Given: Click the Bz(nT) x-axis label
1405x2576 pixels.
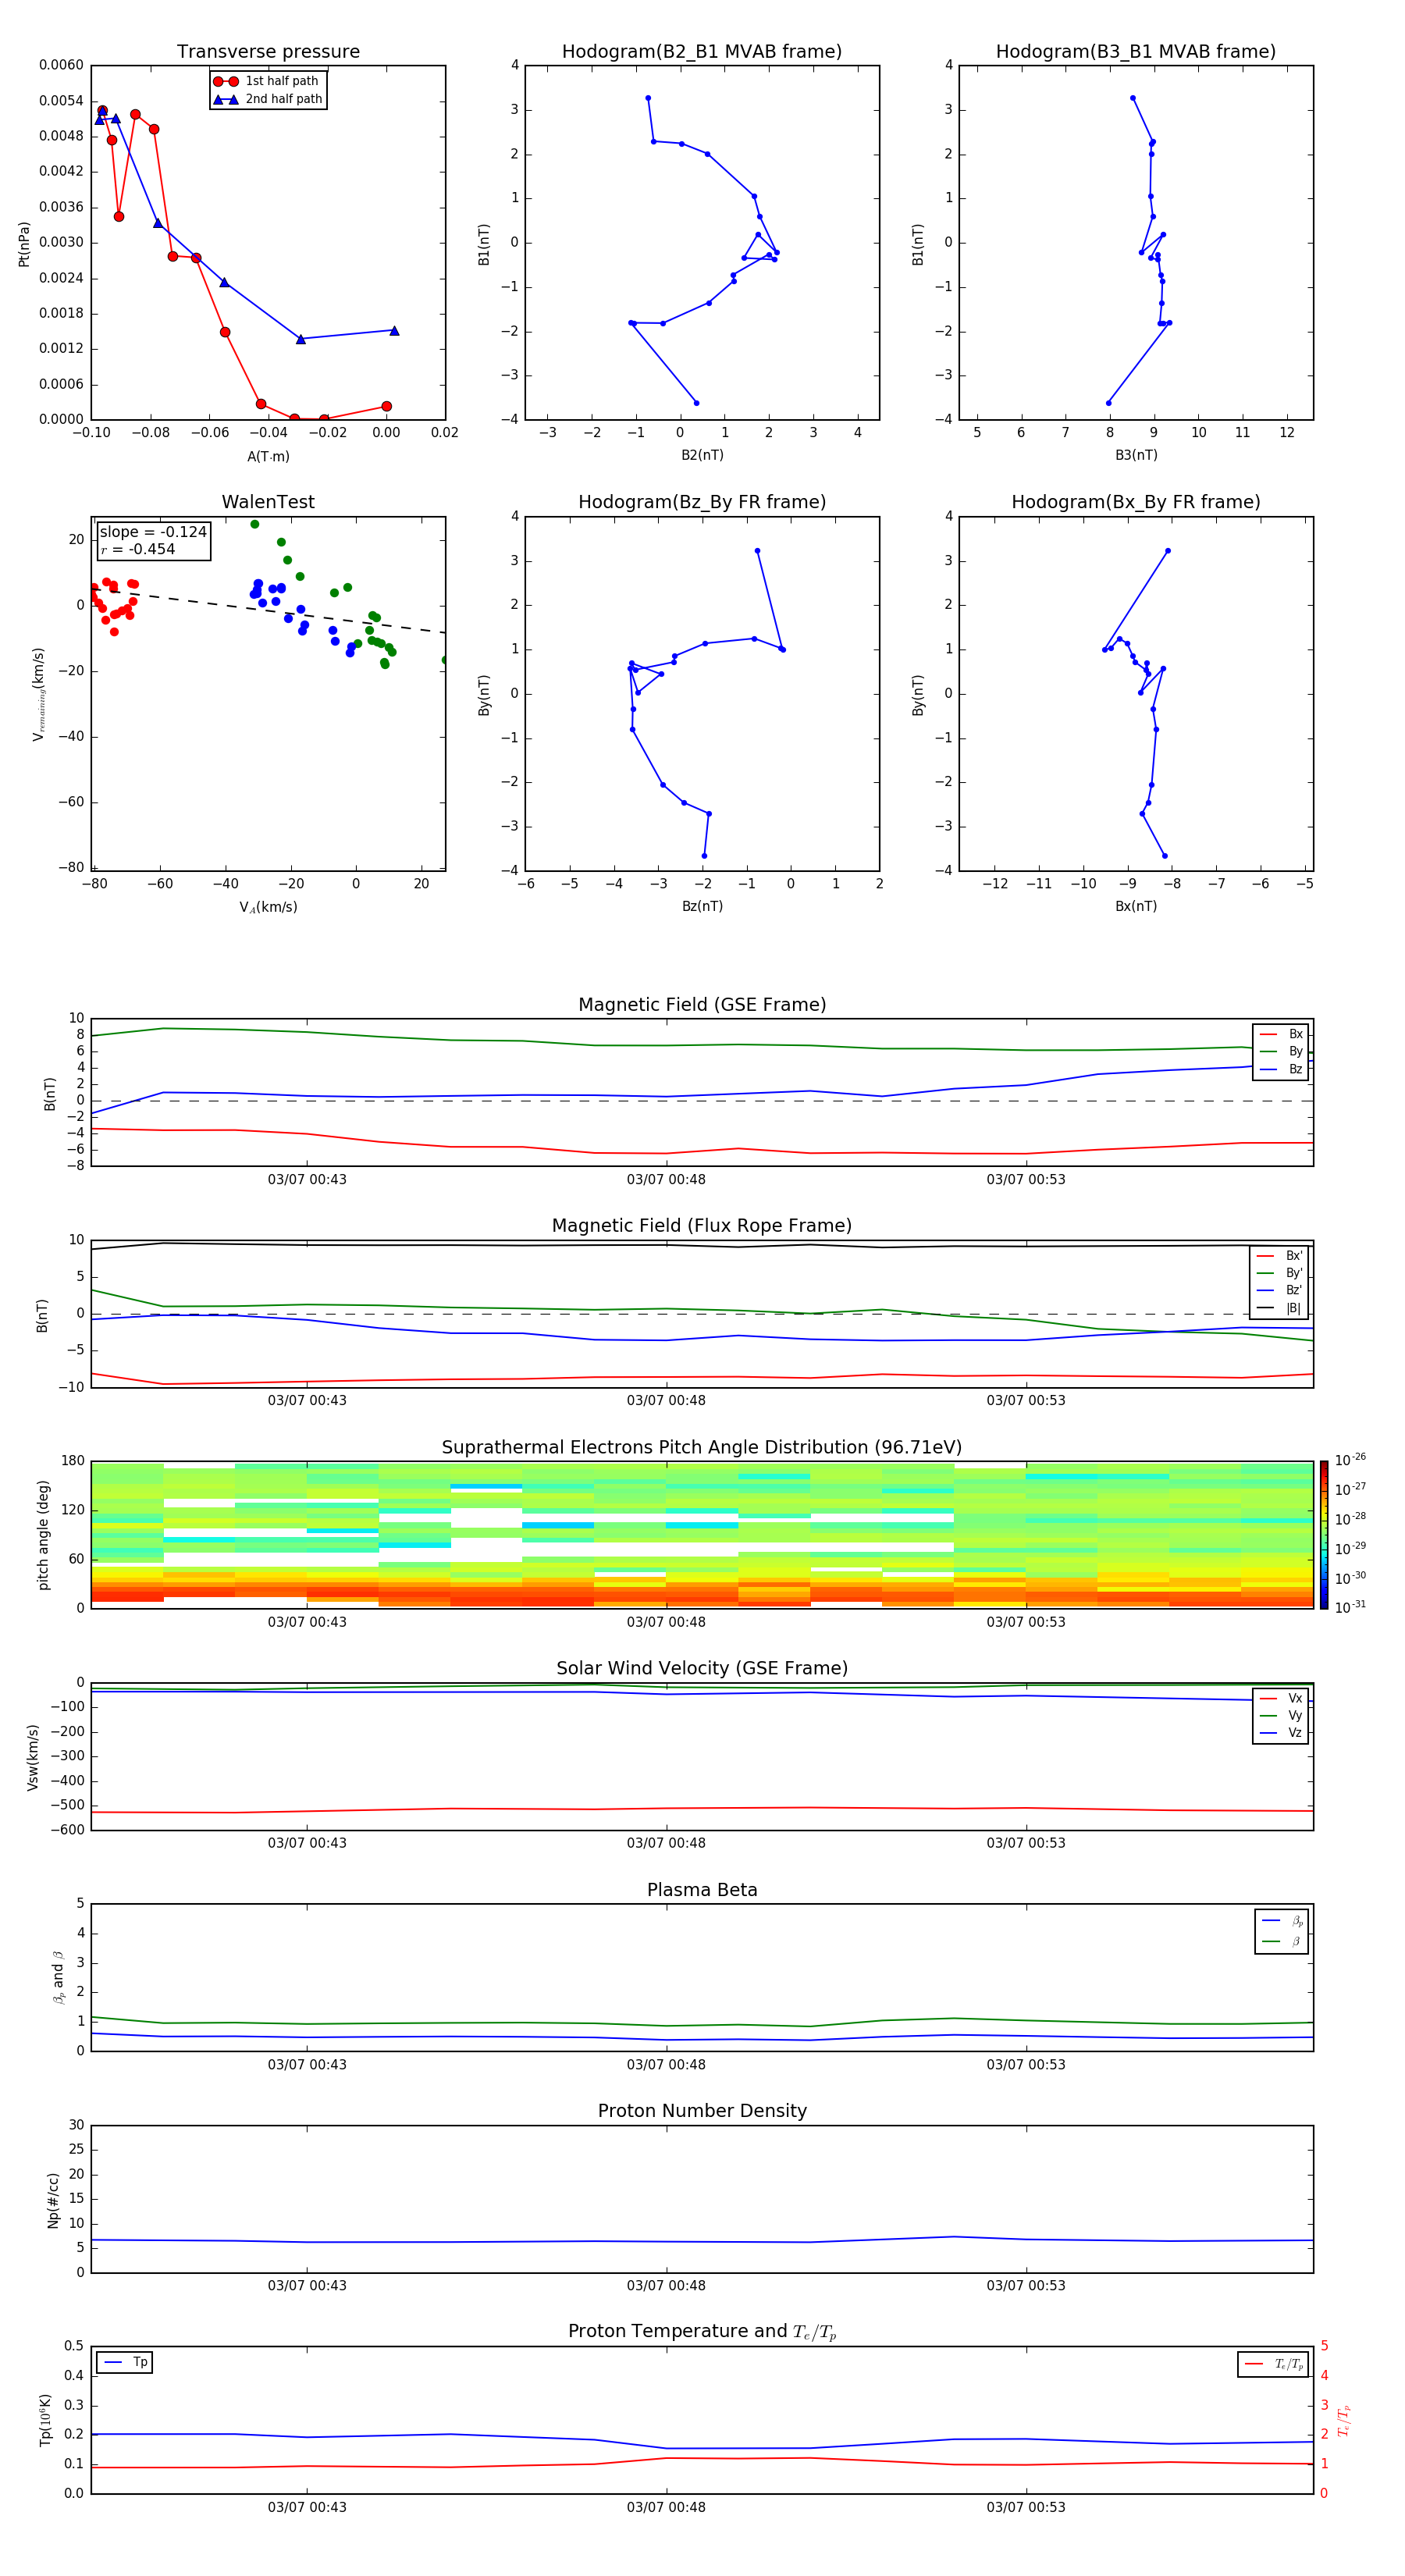Looking at the screenshot, I should (702, 906).
